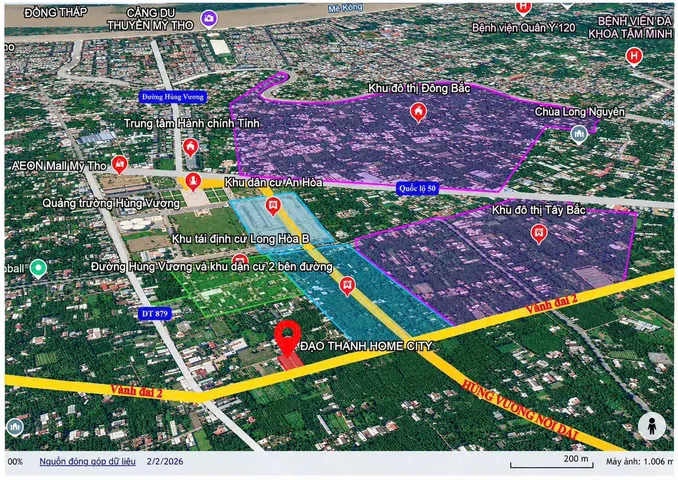Click the Chùa Long Nguyên temple pin
Screen dimensions: 678x480
(579, 135)
